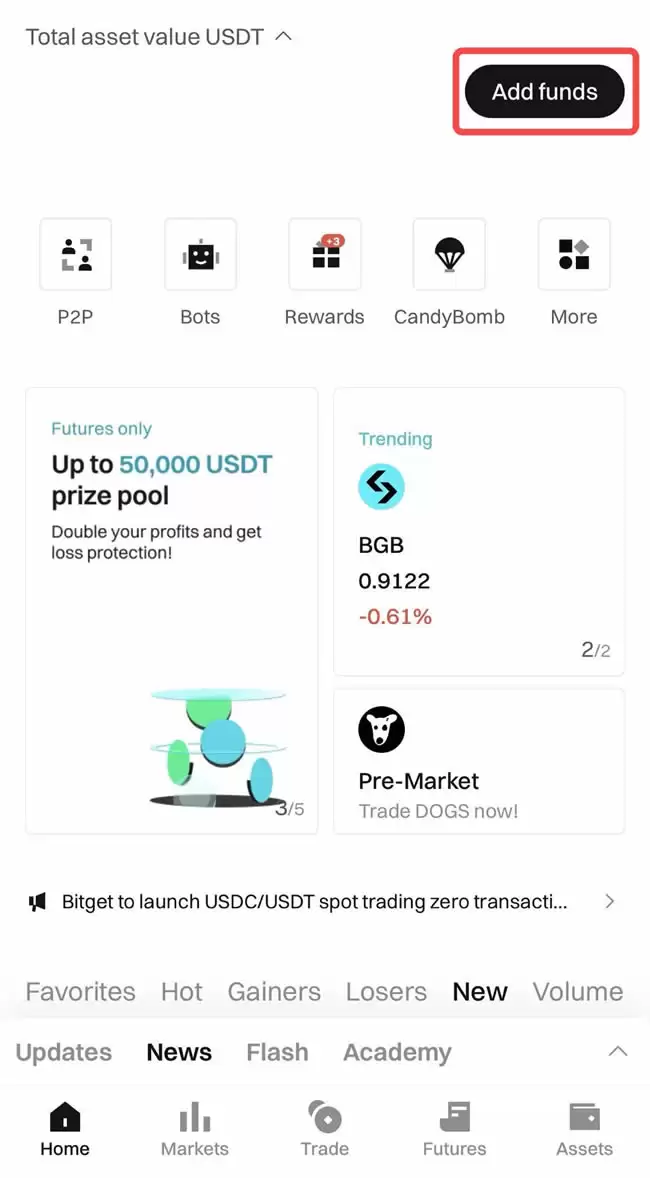Open the P2P trading section
Screen dimensions: 650x1178
click(x=75, y=255)
